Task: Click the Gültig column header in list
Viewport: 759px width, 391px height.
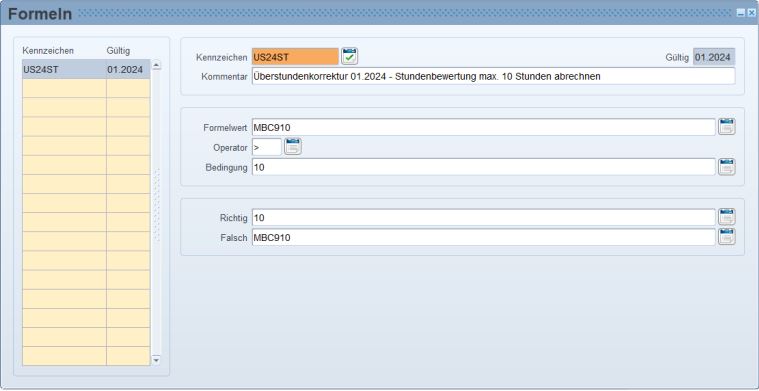Action: 118,50
